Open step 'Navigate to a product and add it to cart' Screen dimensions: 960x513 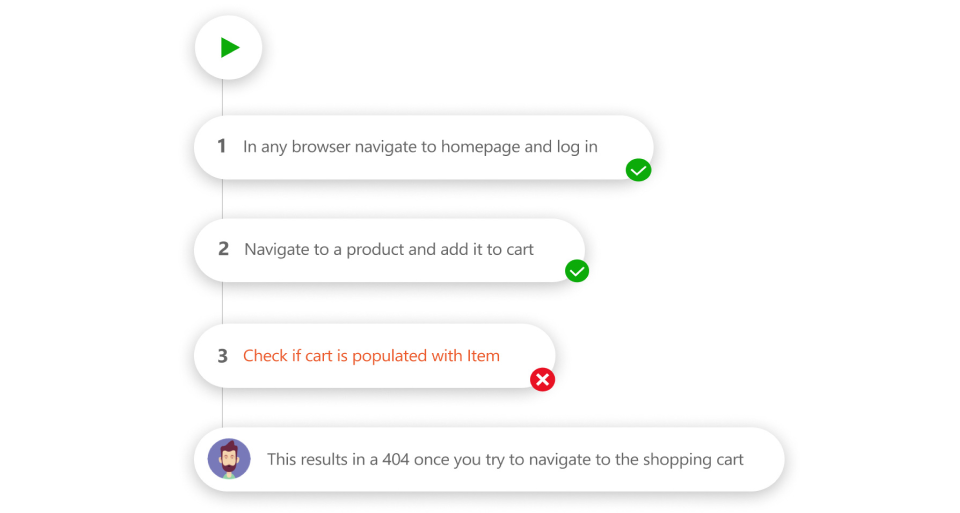[389, 250]
